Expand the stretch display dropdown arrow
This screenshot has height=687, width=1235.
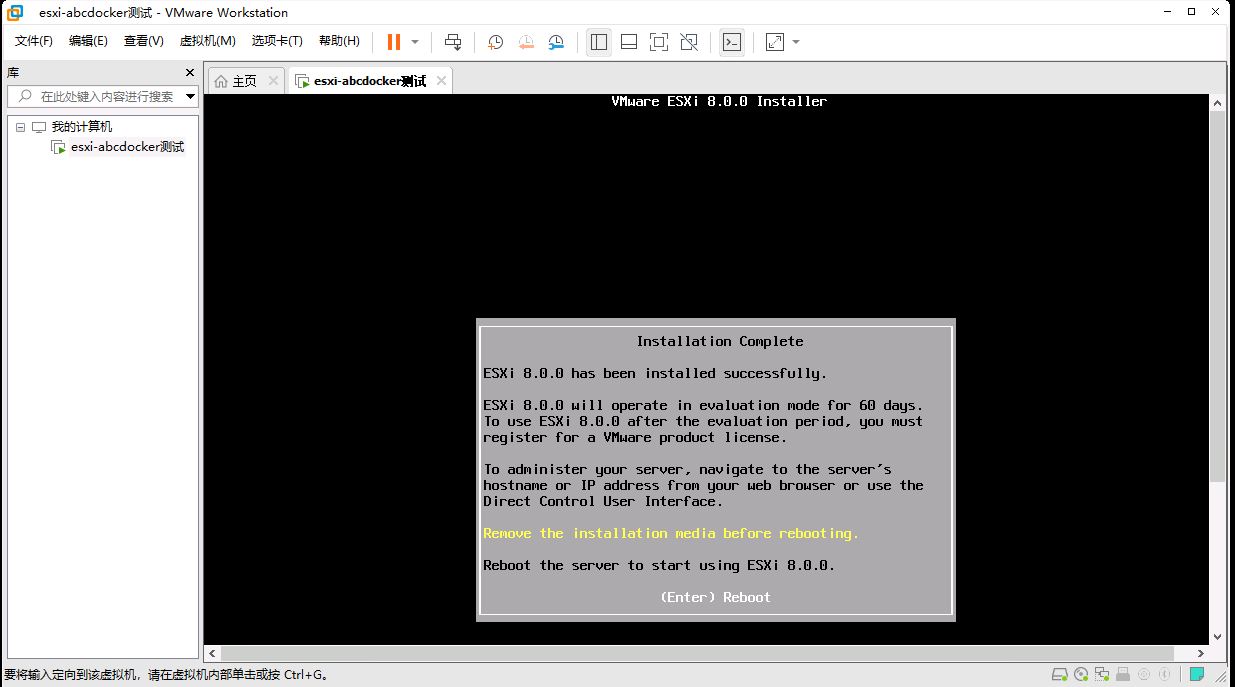tap(796, 42)
